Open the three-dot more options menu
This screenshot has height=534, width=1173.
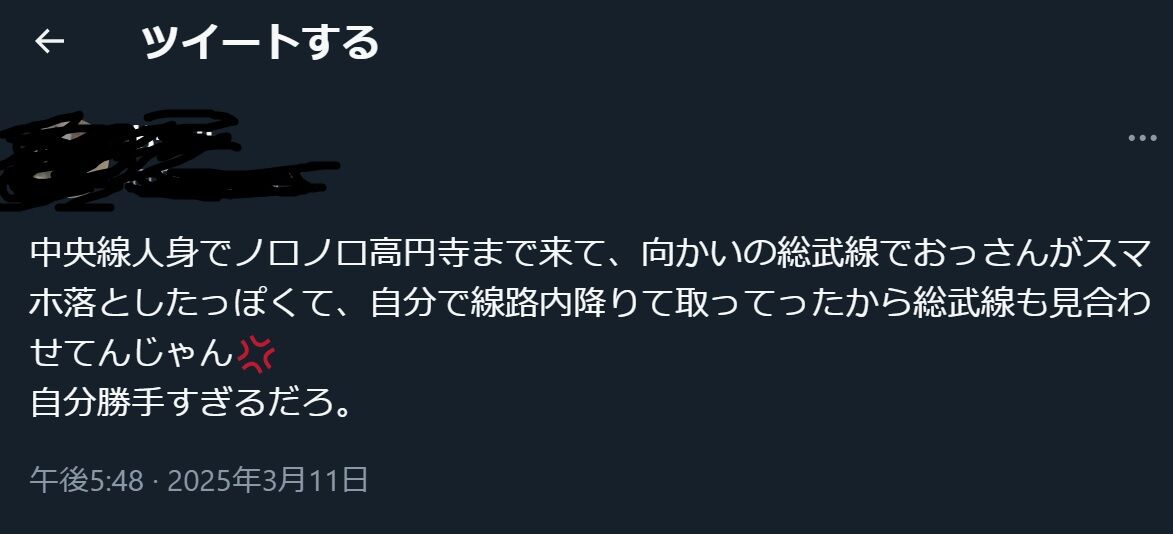tap(1142, 138)
